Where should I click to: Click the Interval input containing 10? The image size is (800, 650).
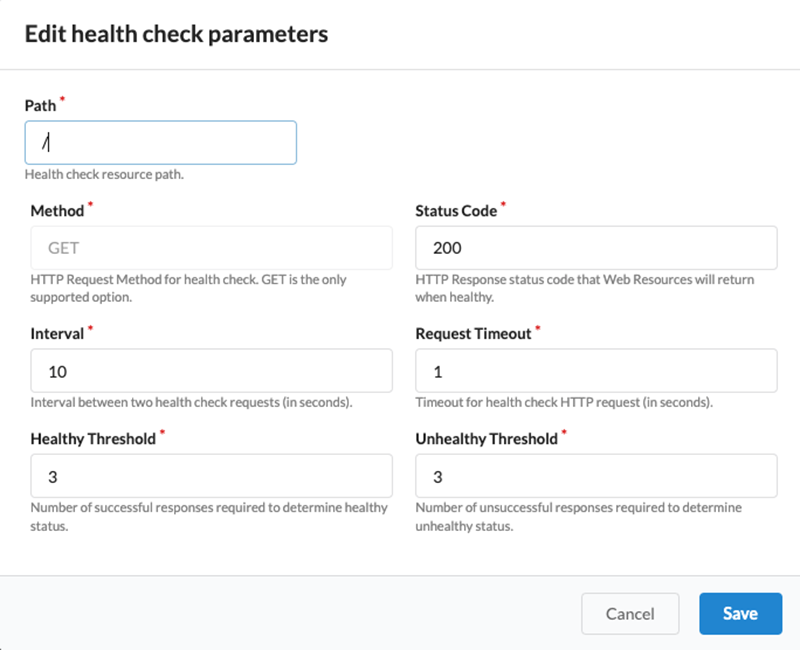pyautogui.click(x=211, y=371)
